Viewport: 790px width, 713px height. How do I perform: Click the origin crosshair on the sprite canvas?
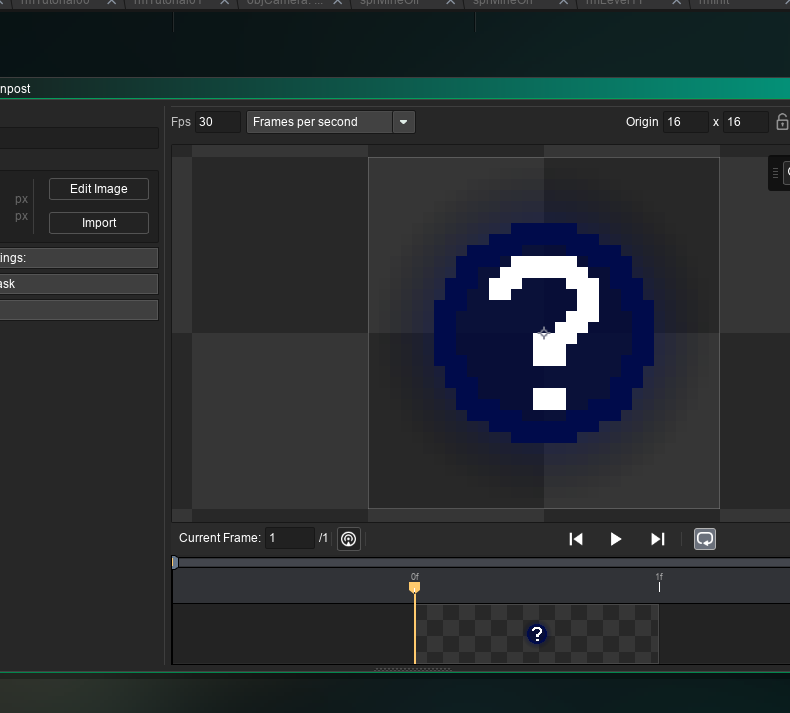point(544,333)
